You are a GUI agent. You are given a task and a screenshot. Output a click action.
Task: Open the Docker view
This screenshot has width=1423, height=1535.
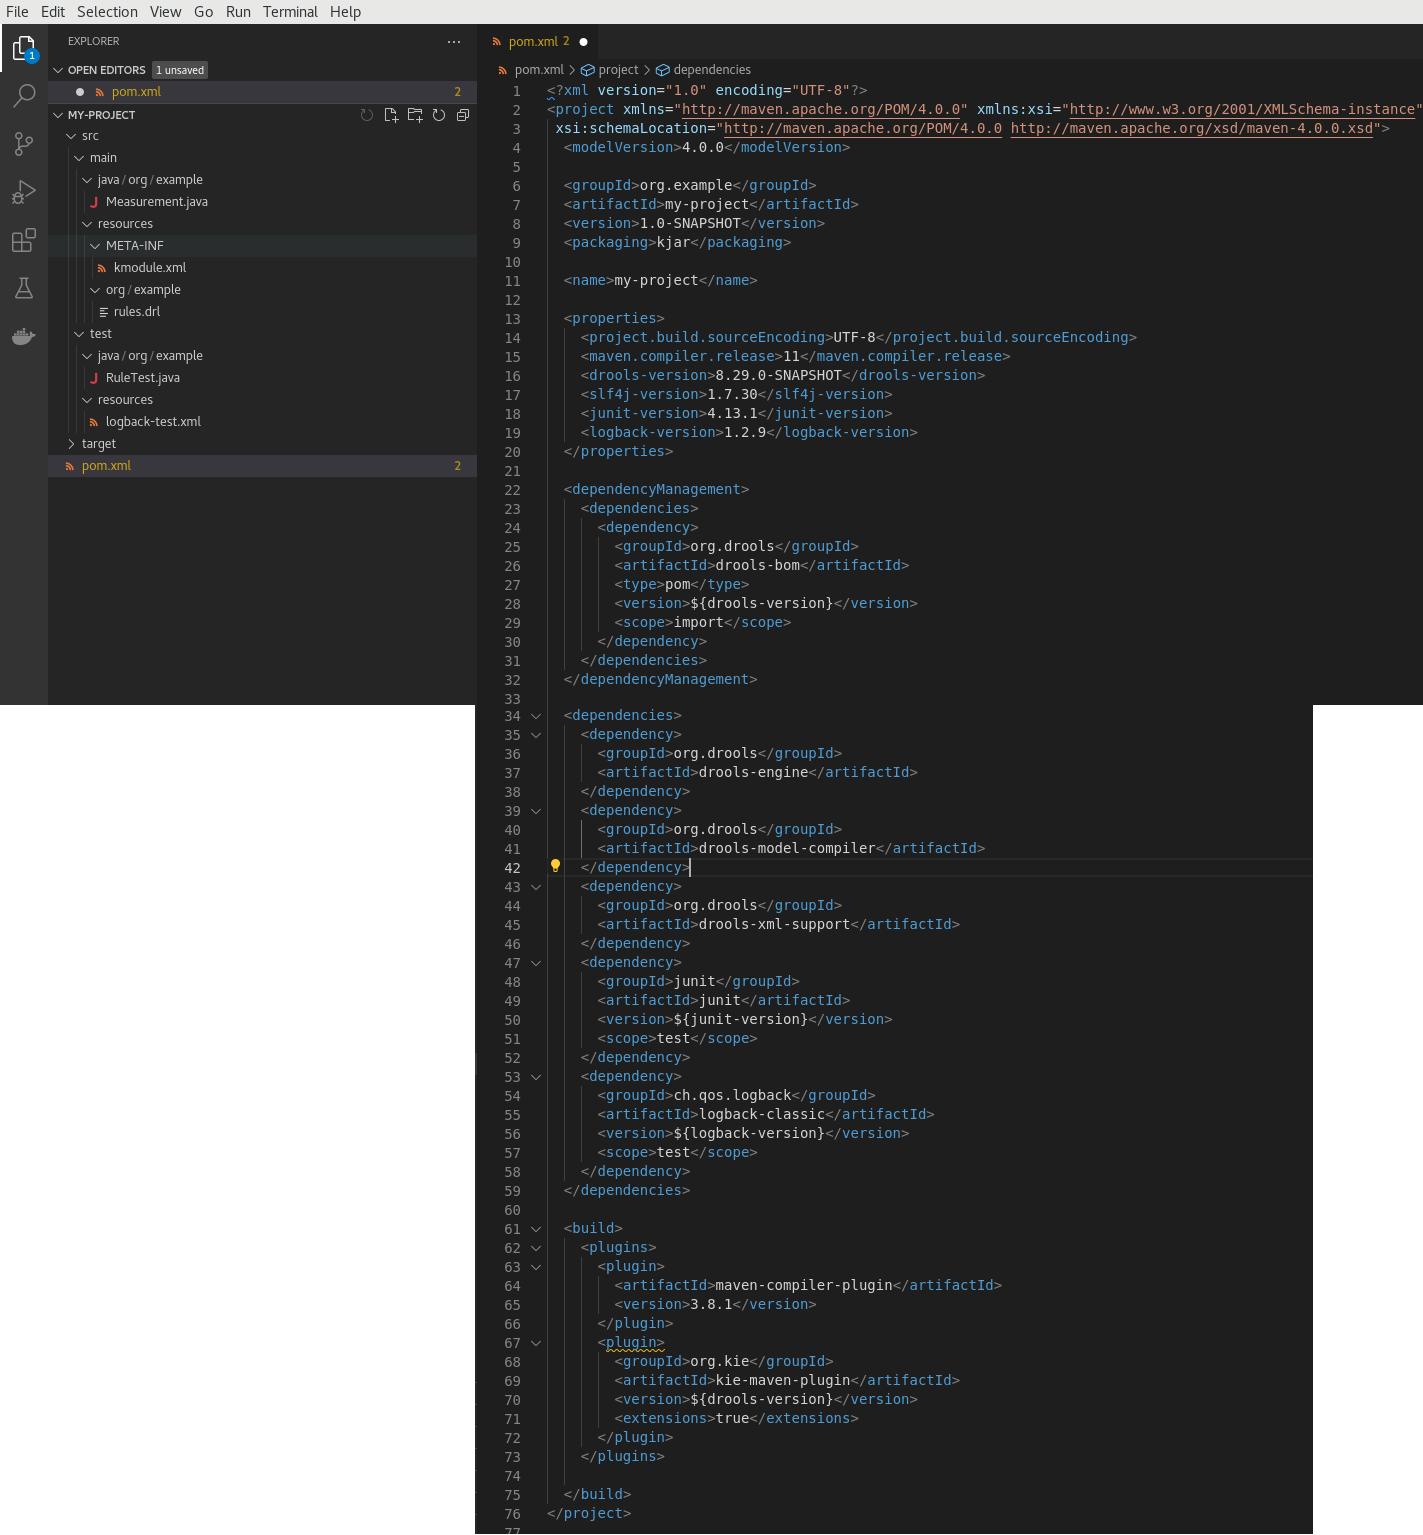(x=24, y=337)
